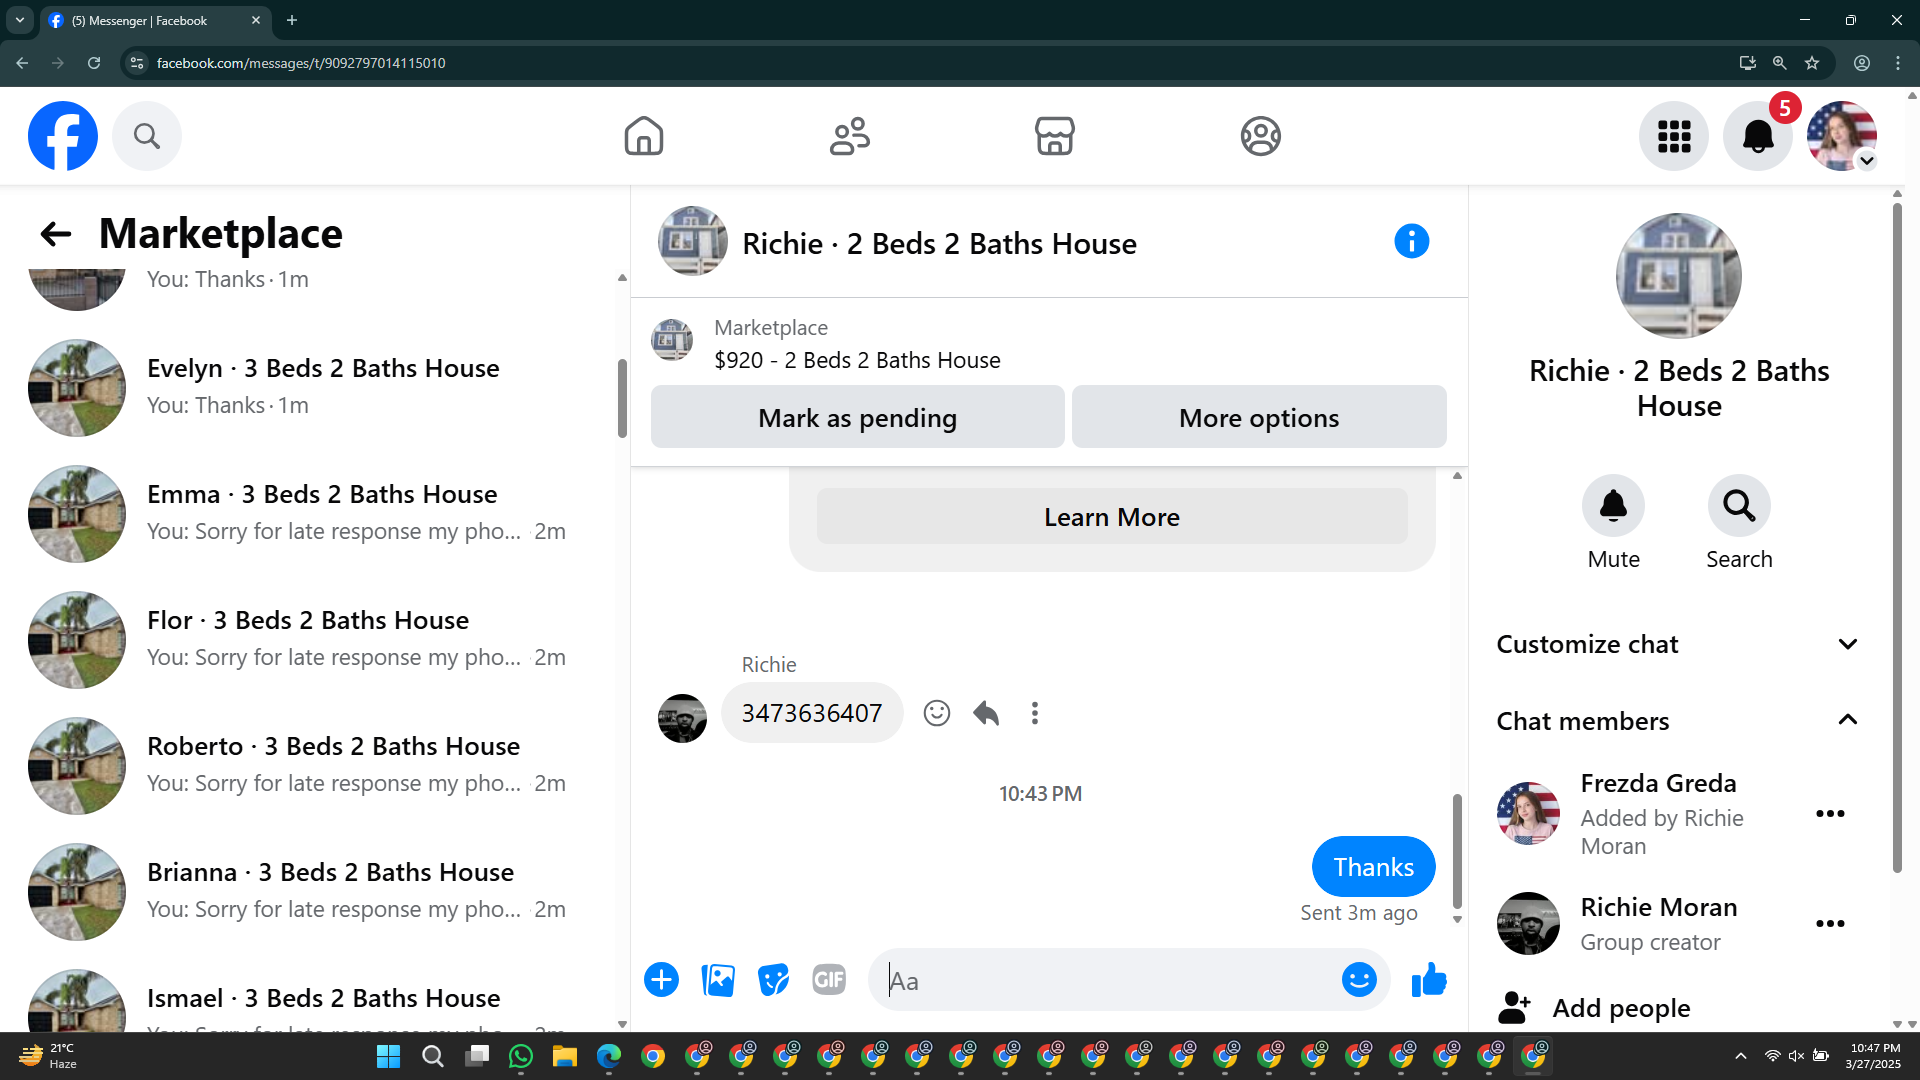This screenshot has height=1080, width=1920.
Task: Reload the page in Chrome
Action: [x=94, y=63]
